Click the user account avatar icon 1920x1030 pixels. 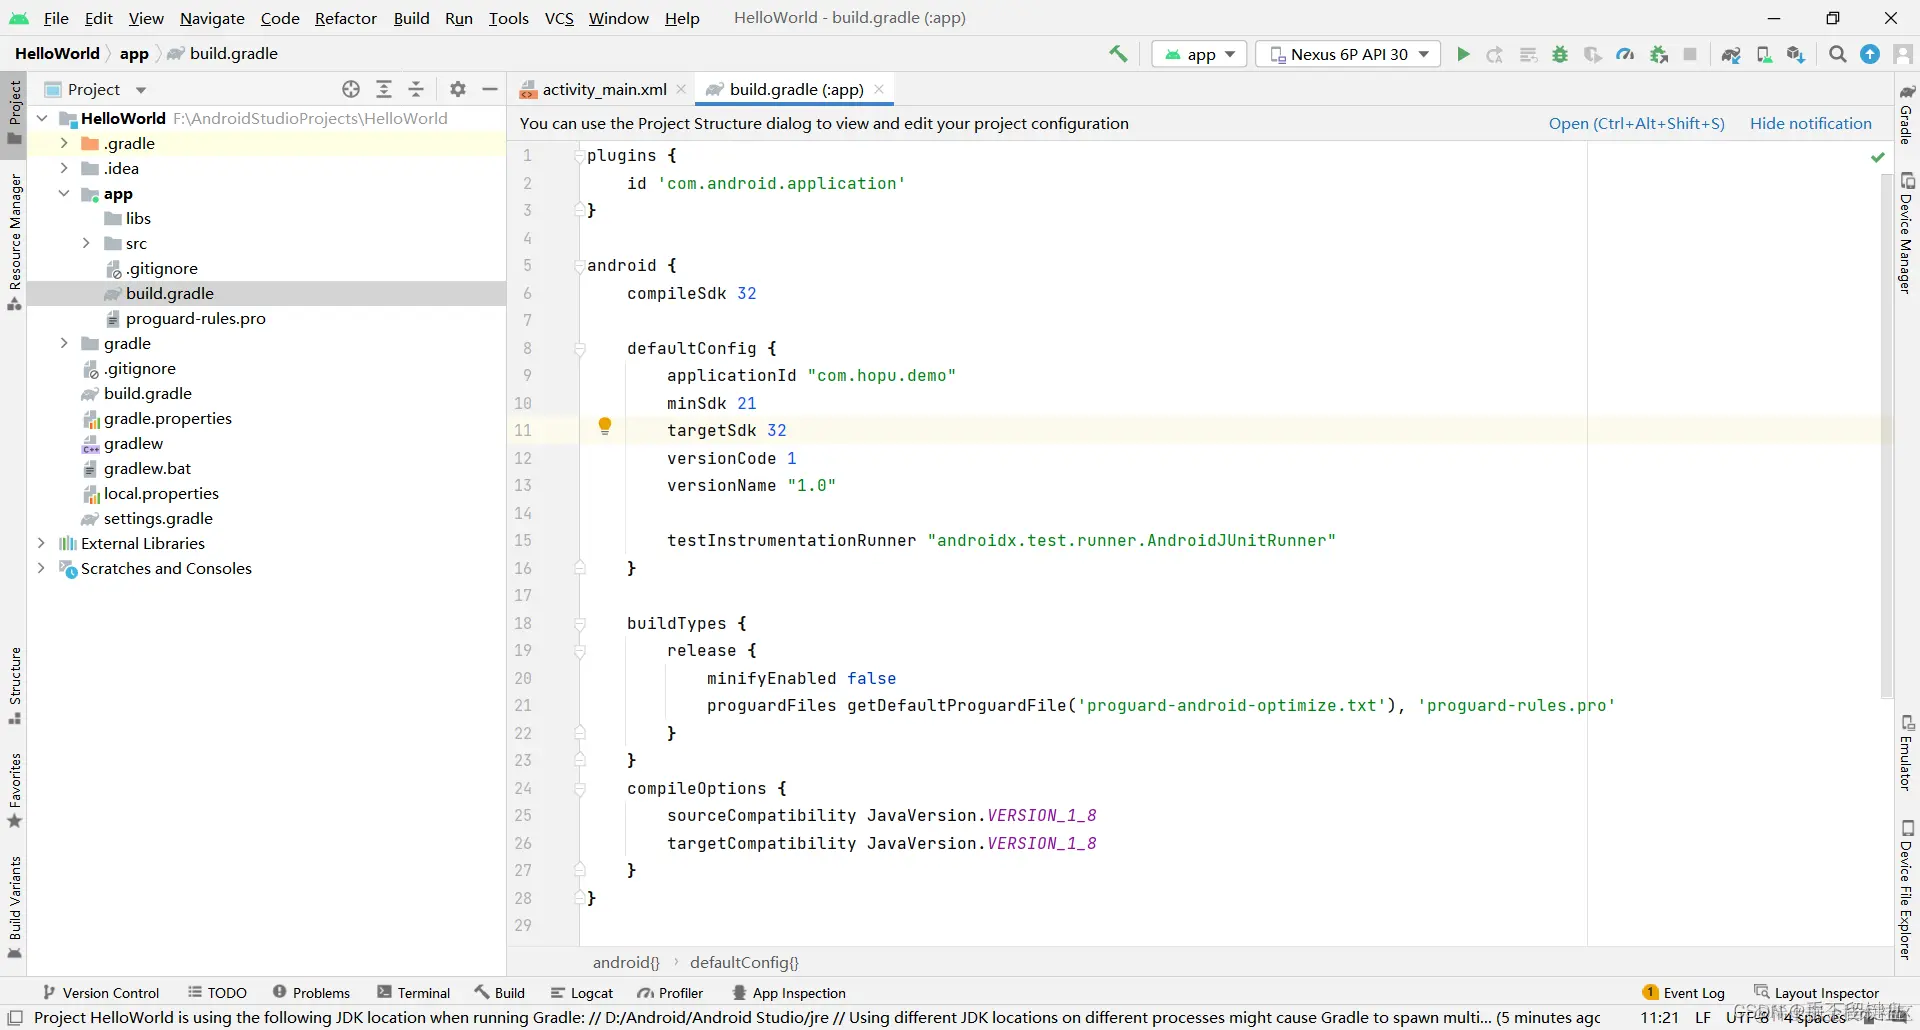point(1903,54)
